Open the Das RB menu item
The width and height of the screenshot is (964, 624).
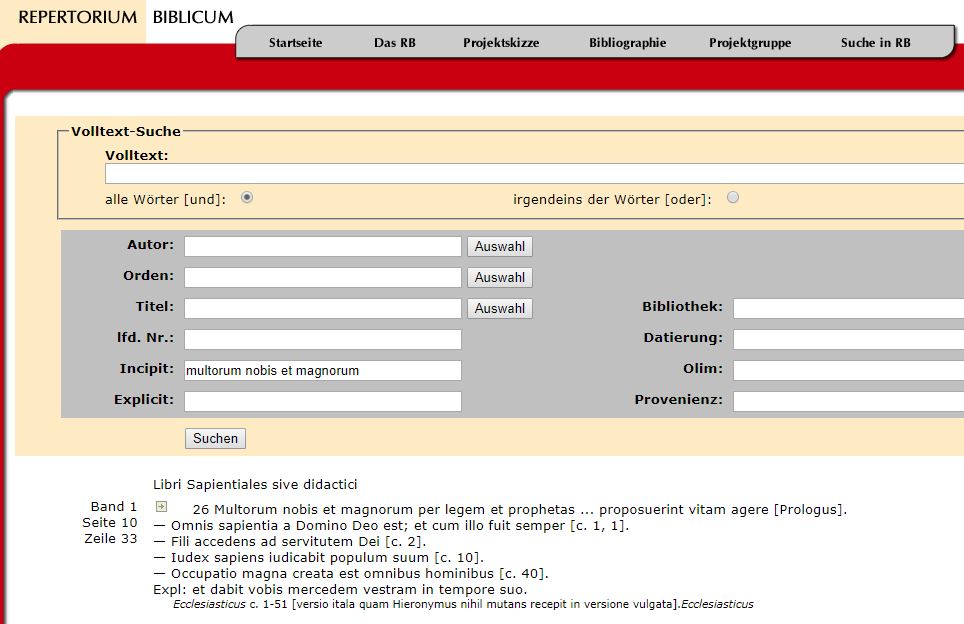(395, 43)
